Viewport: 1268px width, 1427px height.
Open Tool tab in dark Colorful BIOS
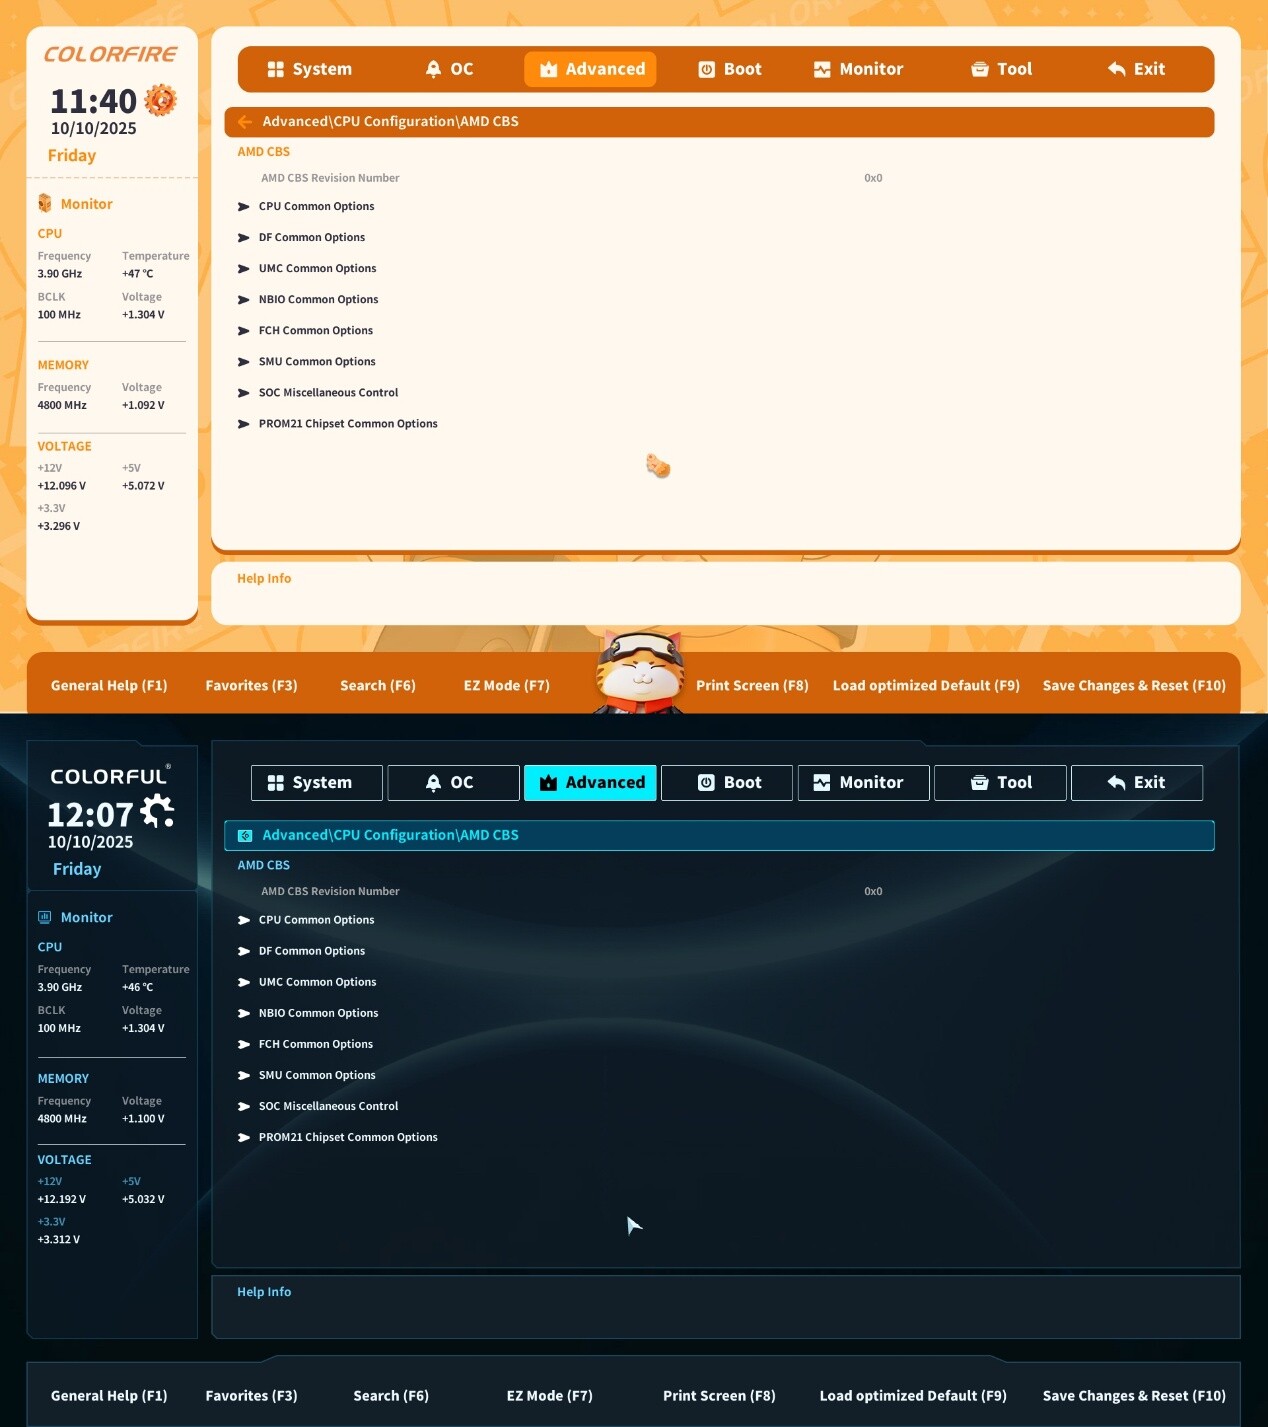click(x=1000, y=783)
